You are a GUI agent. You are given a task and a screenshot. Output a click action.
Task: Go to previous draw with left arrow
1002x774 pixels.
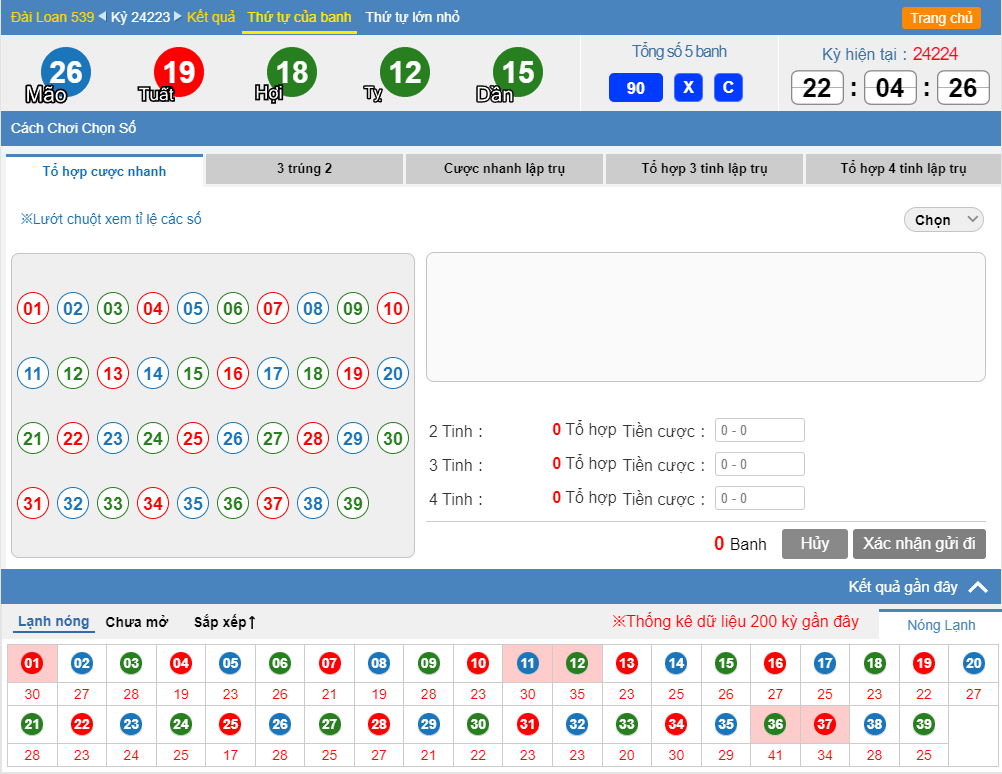102,17
